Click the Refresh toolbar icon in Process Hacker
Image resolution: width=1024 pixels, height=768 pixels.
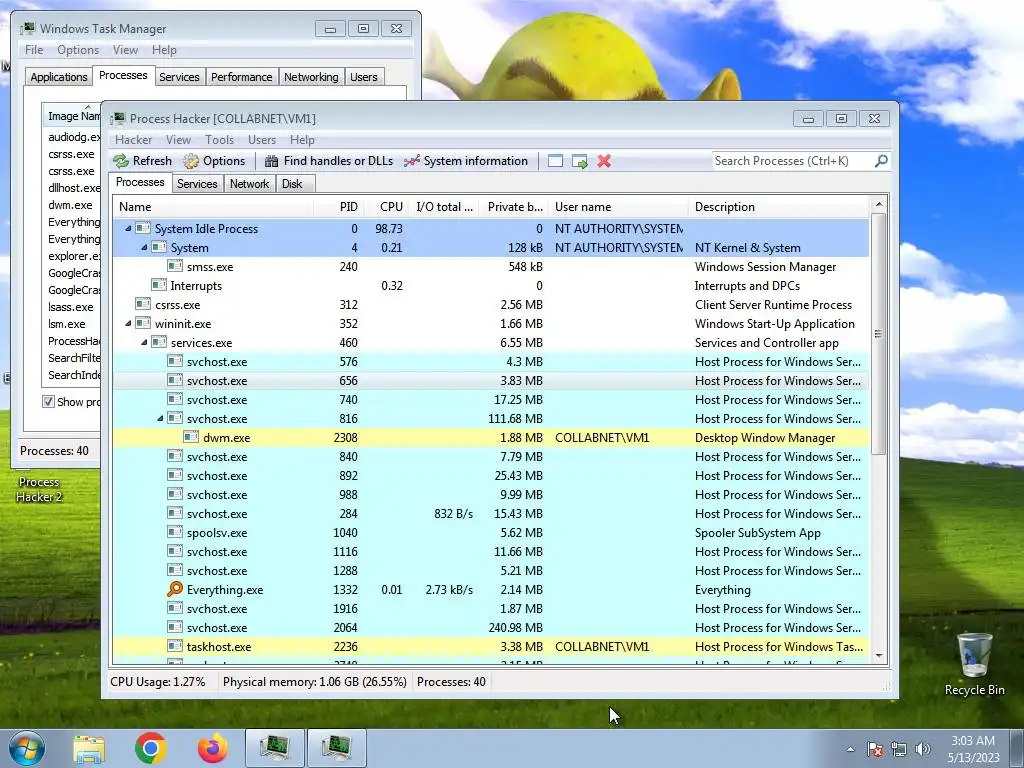[121, 161]
